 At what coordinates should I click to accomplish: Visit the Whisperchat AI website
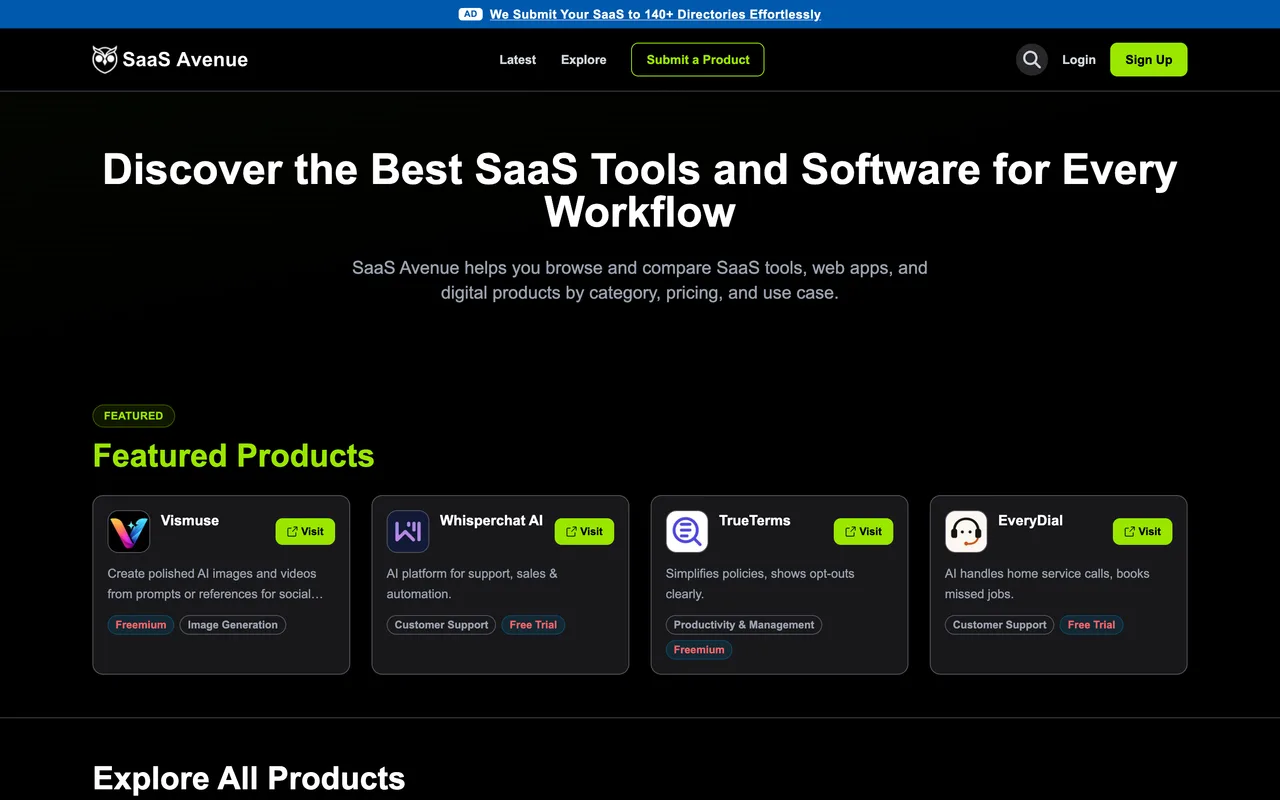point(584,532)
